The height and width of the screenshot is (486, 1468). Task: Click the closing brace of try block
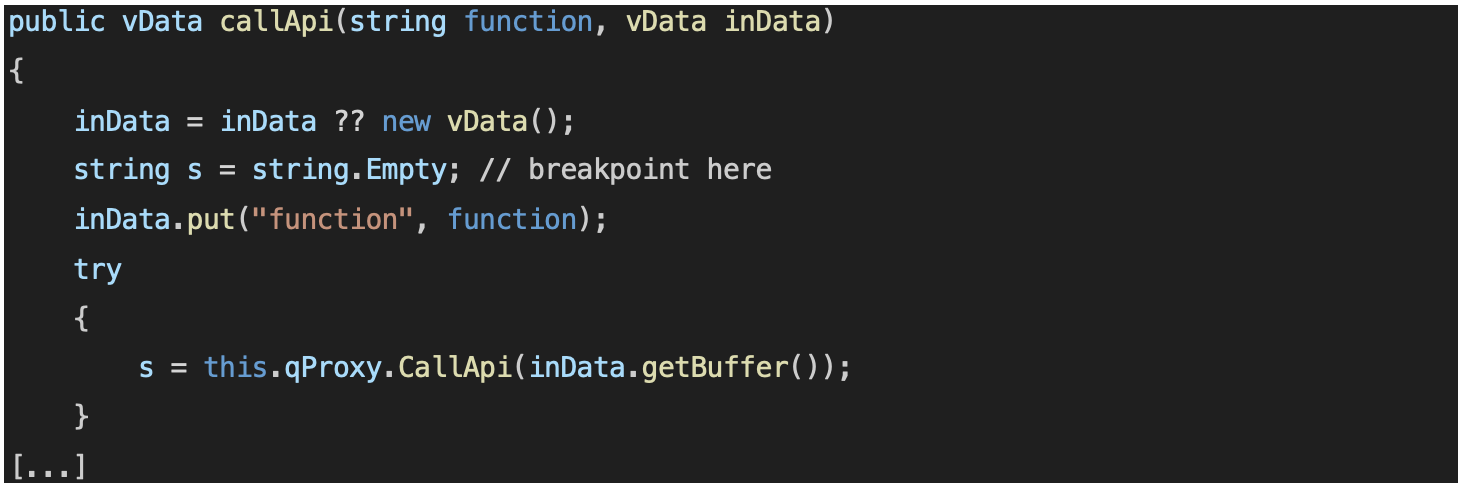(x=81, y=416)
